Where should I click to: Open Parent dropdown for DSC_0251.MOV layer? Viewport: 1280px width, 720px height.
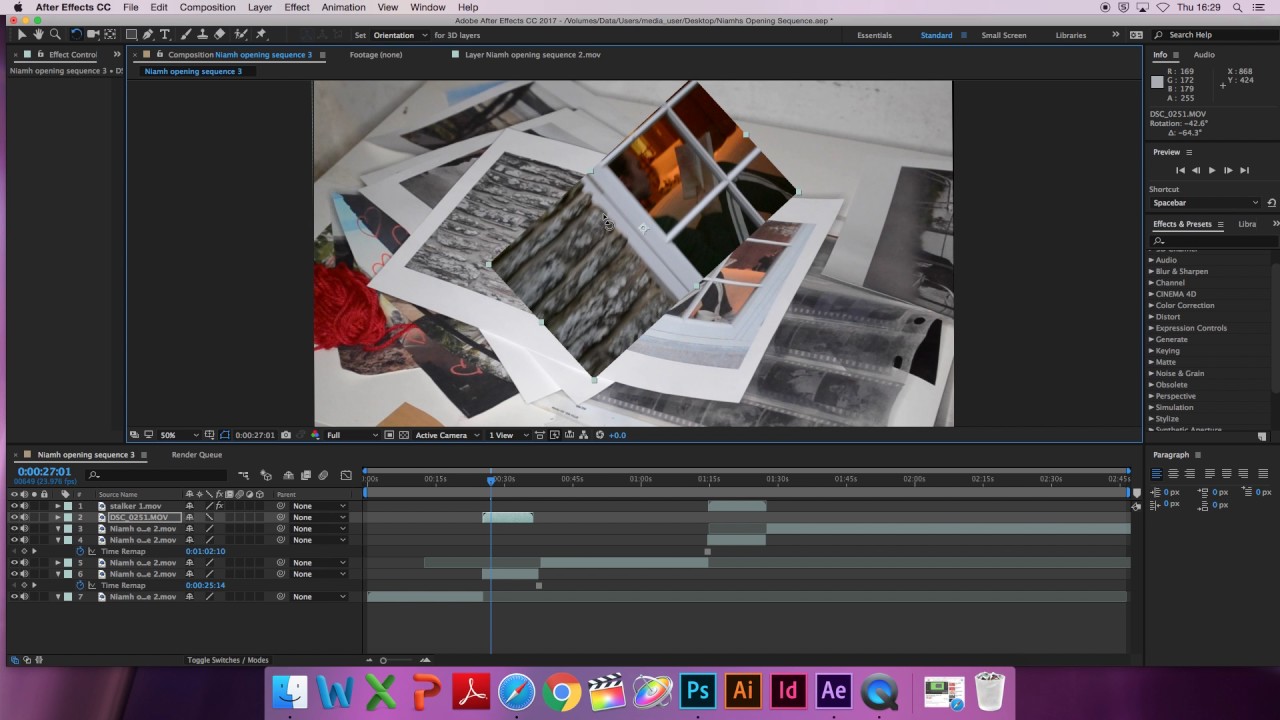point(319,517)
